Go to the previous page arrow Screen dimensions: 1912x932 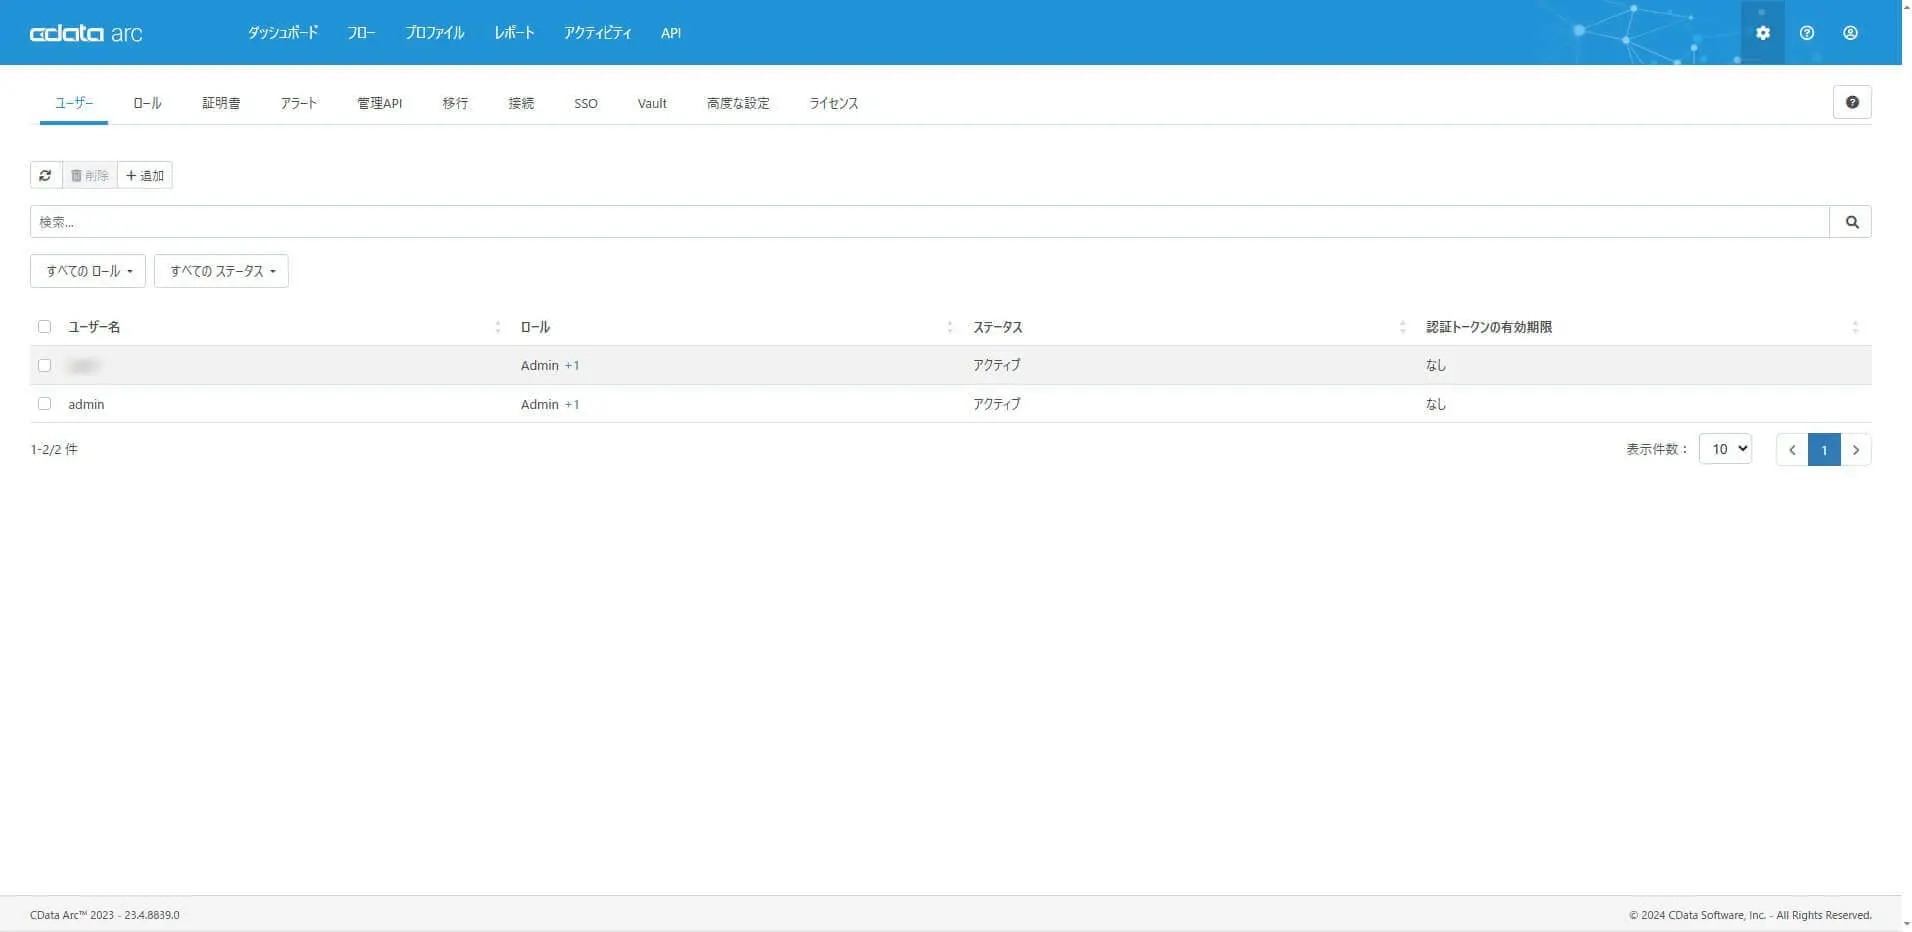coord(1792,449)
